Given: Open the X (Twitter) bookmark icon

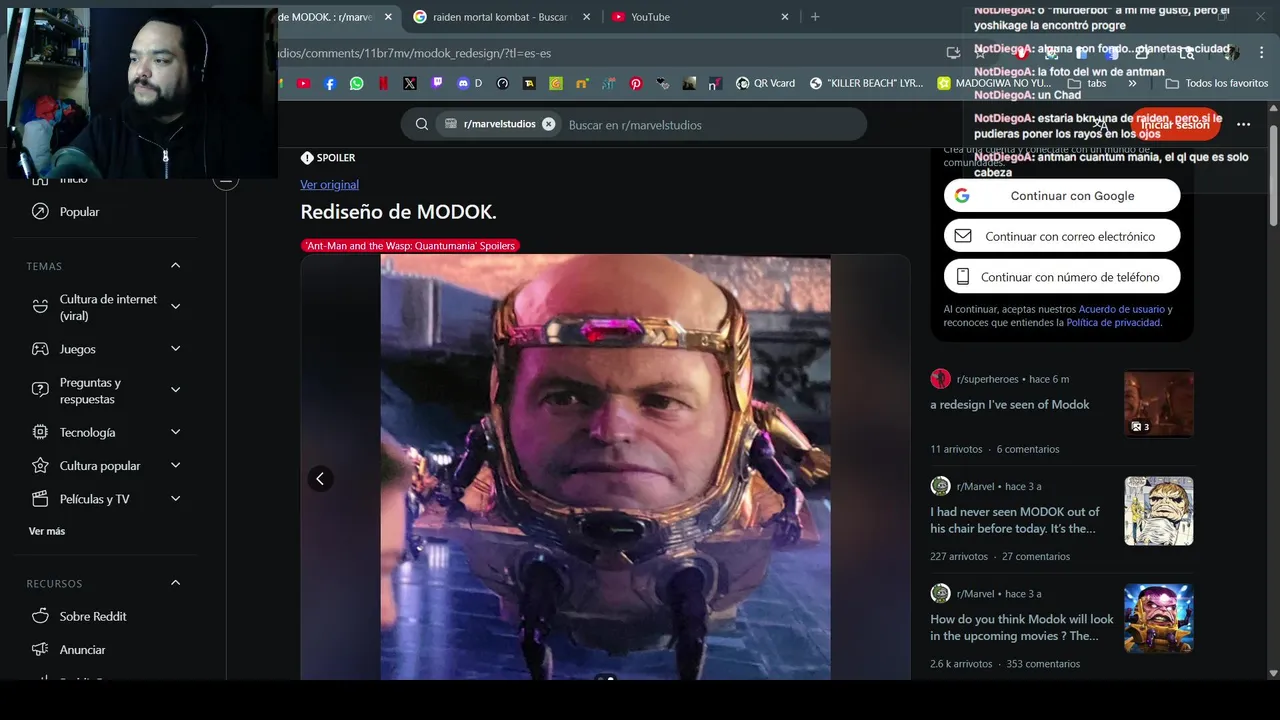Looking at the screenshot, I should pyautogui.click(x=410, y=84).
